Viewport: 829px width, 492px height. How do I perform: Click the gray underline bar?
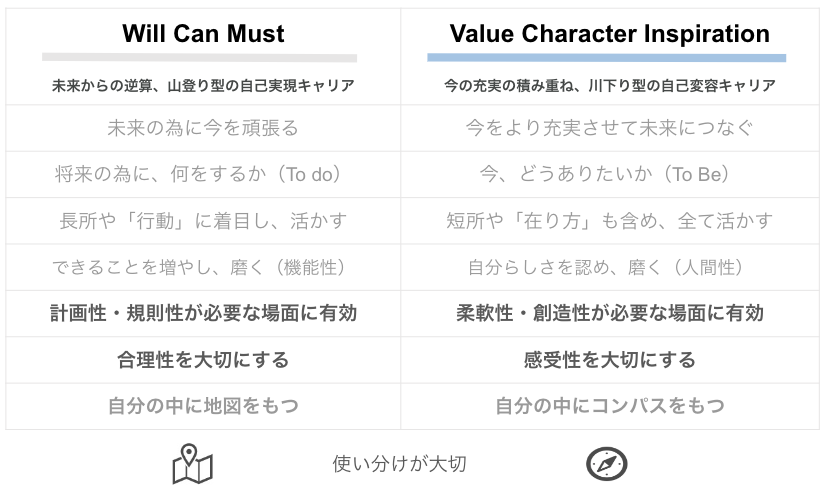click(199, 58)
